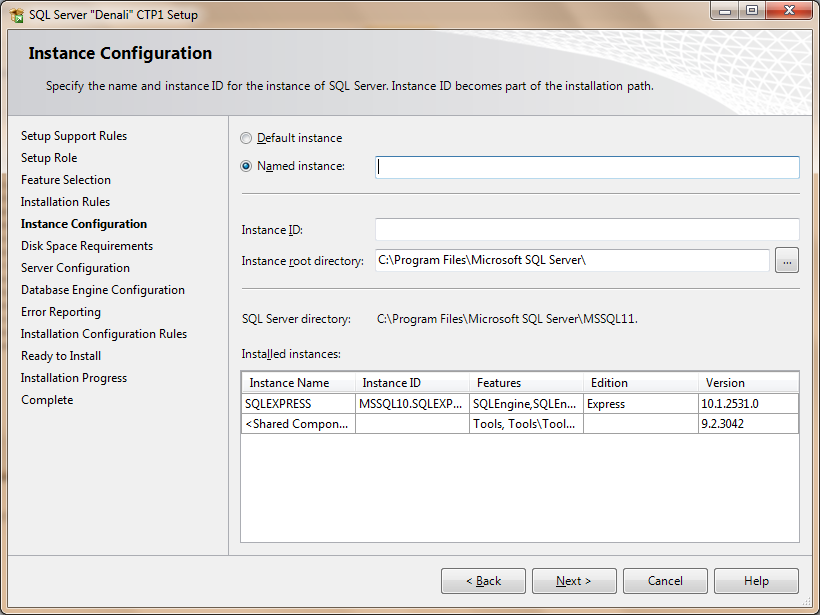Click Ready to Install step

(x=61, y=356)
